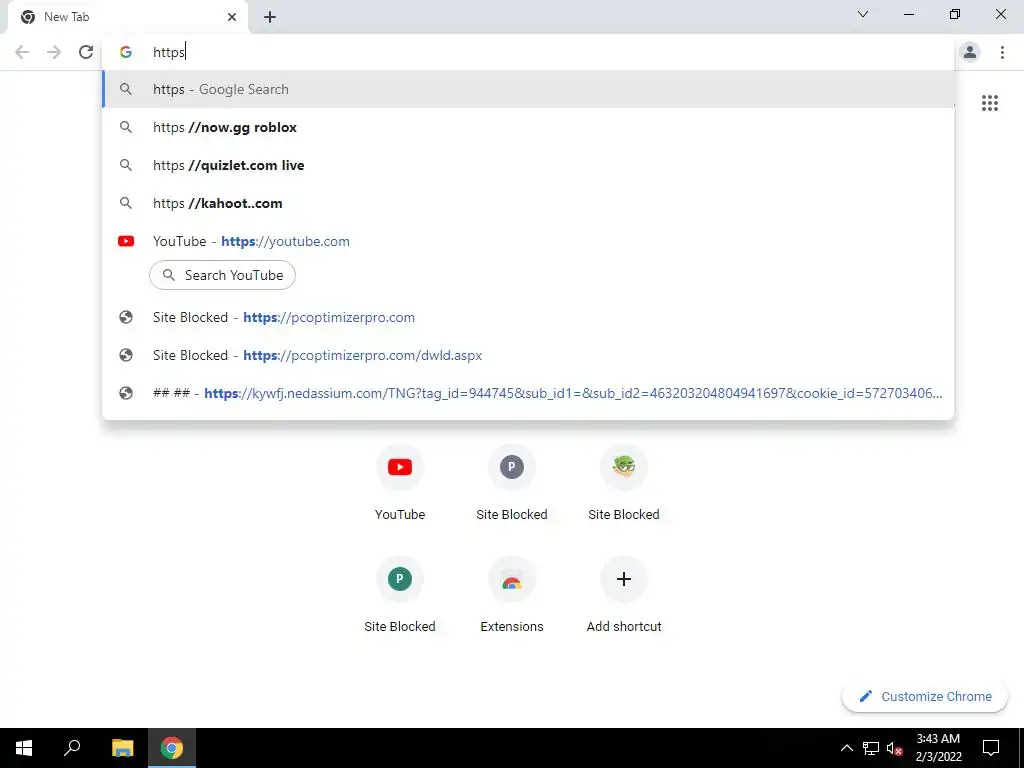Reload the page with refresh icon

(86, 52)
